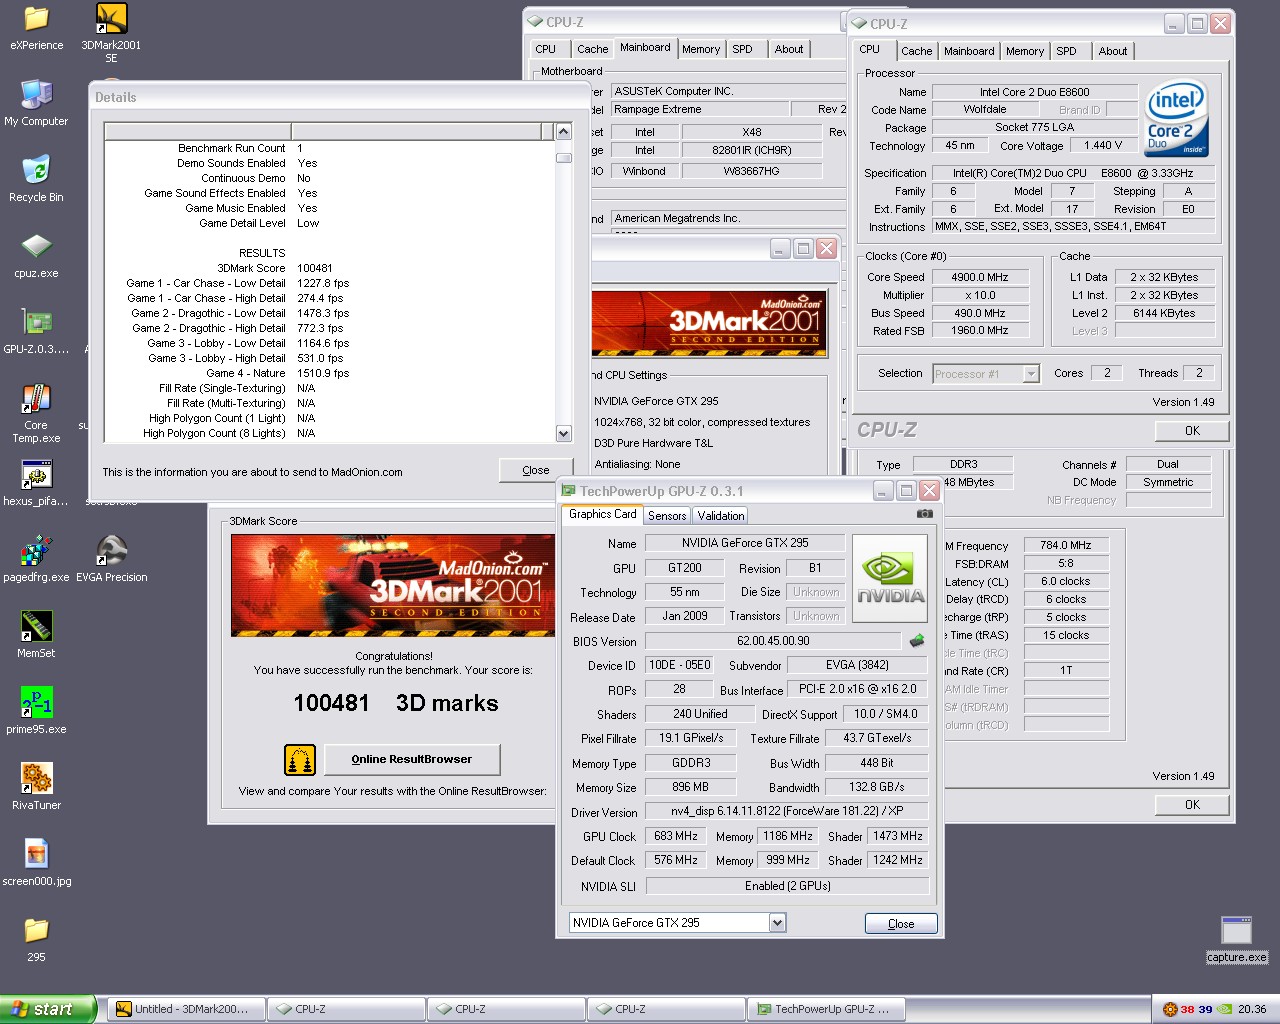Click the NVIDIA SLI status field

(788, 886)
